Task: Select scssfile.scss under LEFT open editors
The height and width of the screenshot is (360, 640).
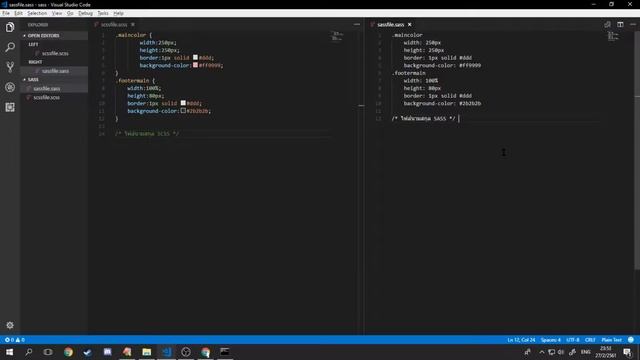Action: (55, 53)
